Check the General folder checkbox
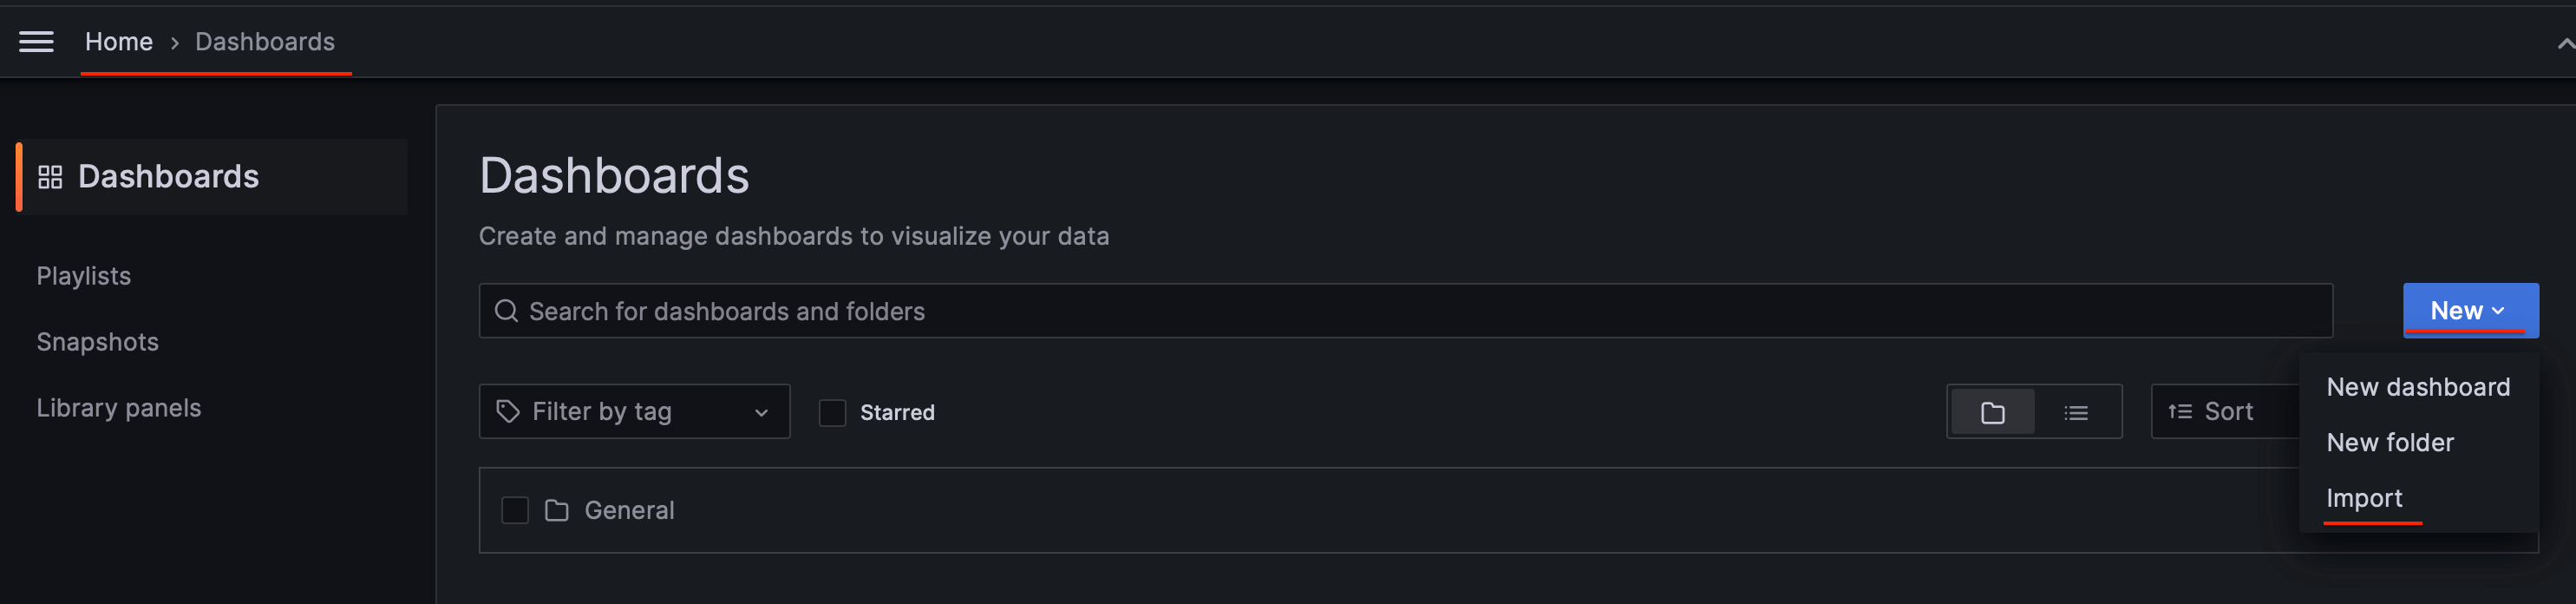This screenshot has width=2576, height=604. pos(514,510)
